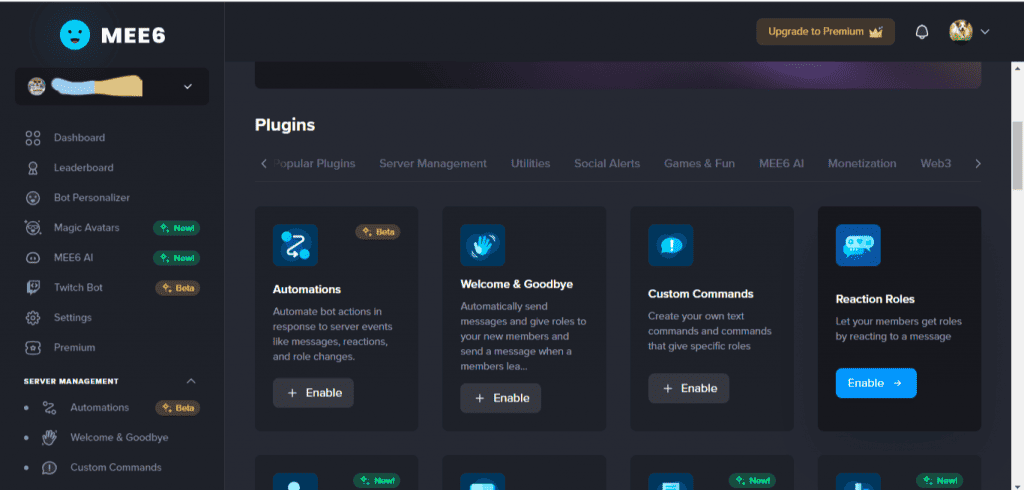Viewport: 1024px width, 490px height.
Task: Click the Reaction Roles card title
Action: pos(875,299)
